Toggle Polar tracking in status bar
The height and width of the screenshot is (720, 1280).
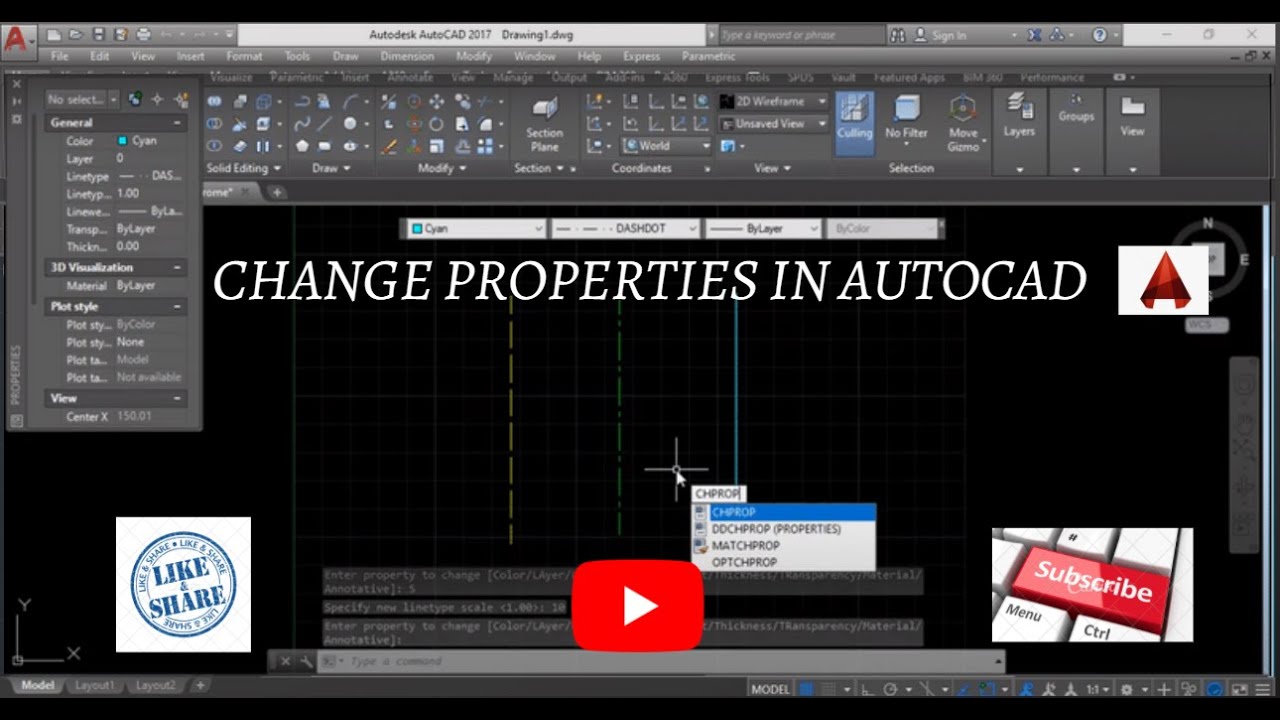[889, 689]
